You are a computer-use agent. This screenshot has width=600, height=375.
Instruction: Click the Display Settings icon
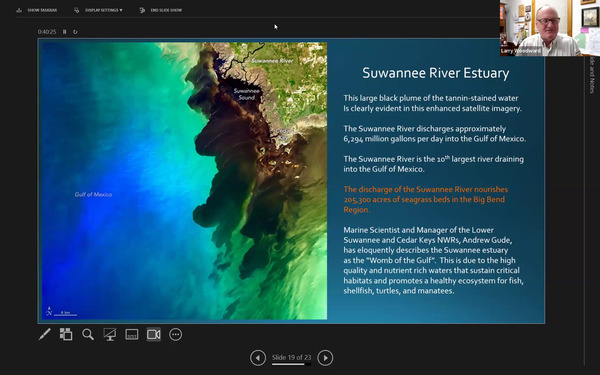pyautogui.click(x=77, y=10)
